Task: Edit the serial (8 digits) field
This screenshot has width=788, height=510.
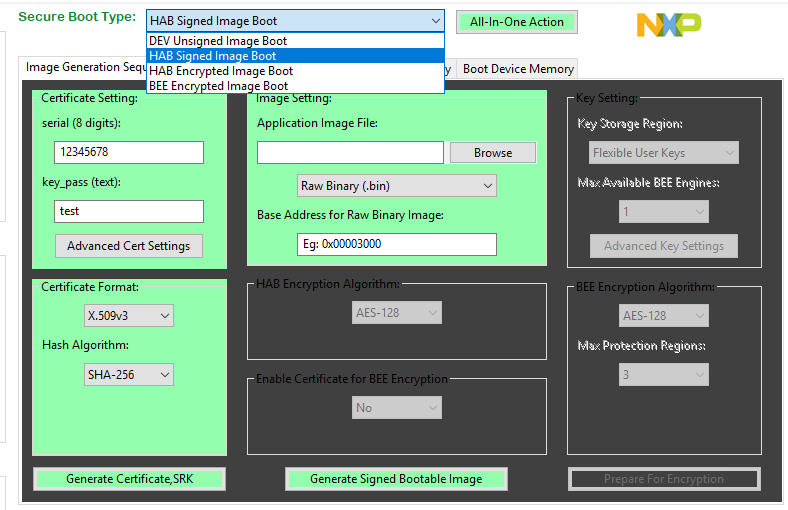Action: click(x=129, y=152)
